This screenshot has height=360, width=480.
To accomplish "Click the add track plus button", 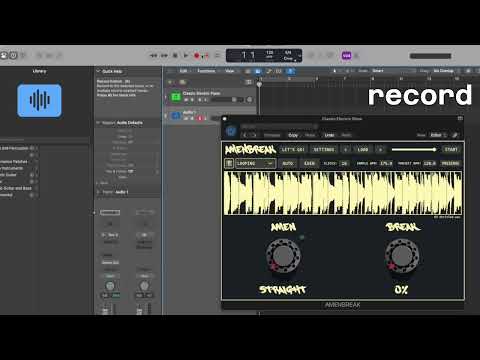I will [170, 82].
